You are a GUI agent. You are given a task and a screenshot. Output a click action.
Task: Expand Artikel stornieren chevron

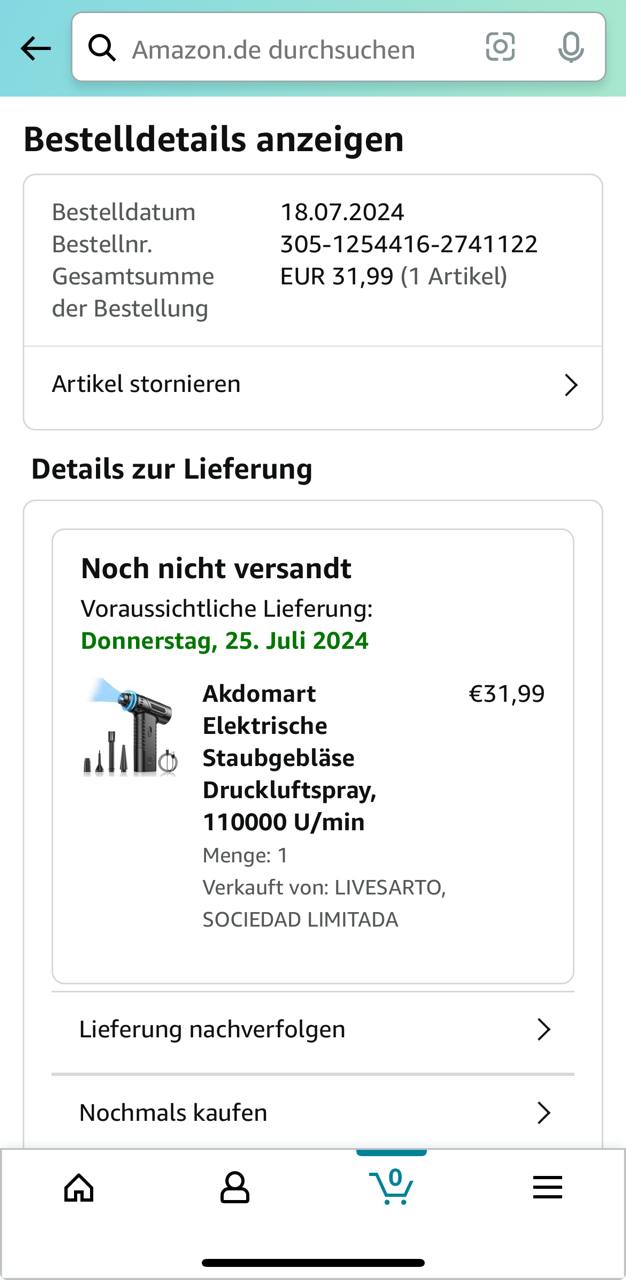click(570, 385)
